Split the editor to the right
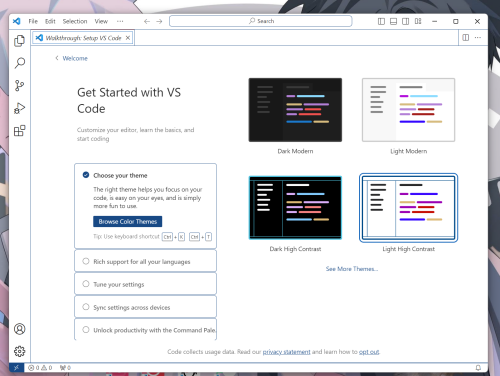Image resolution: width=500 pixels, height=376 pixels. coord(466,37)
